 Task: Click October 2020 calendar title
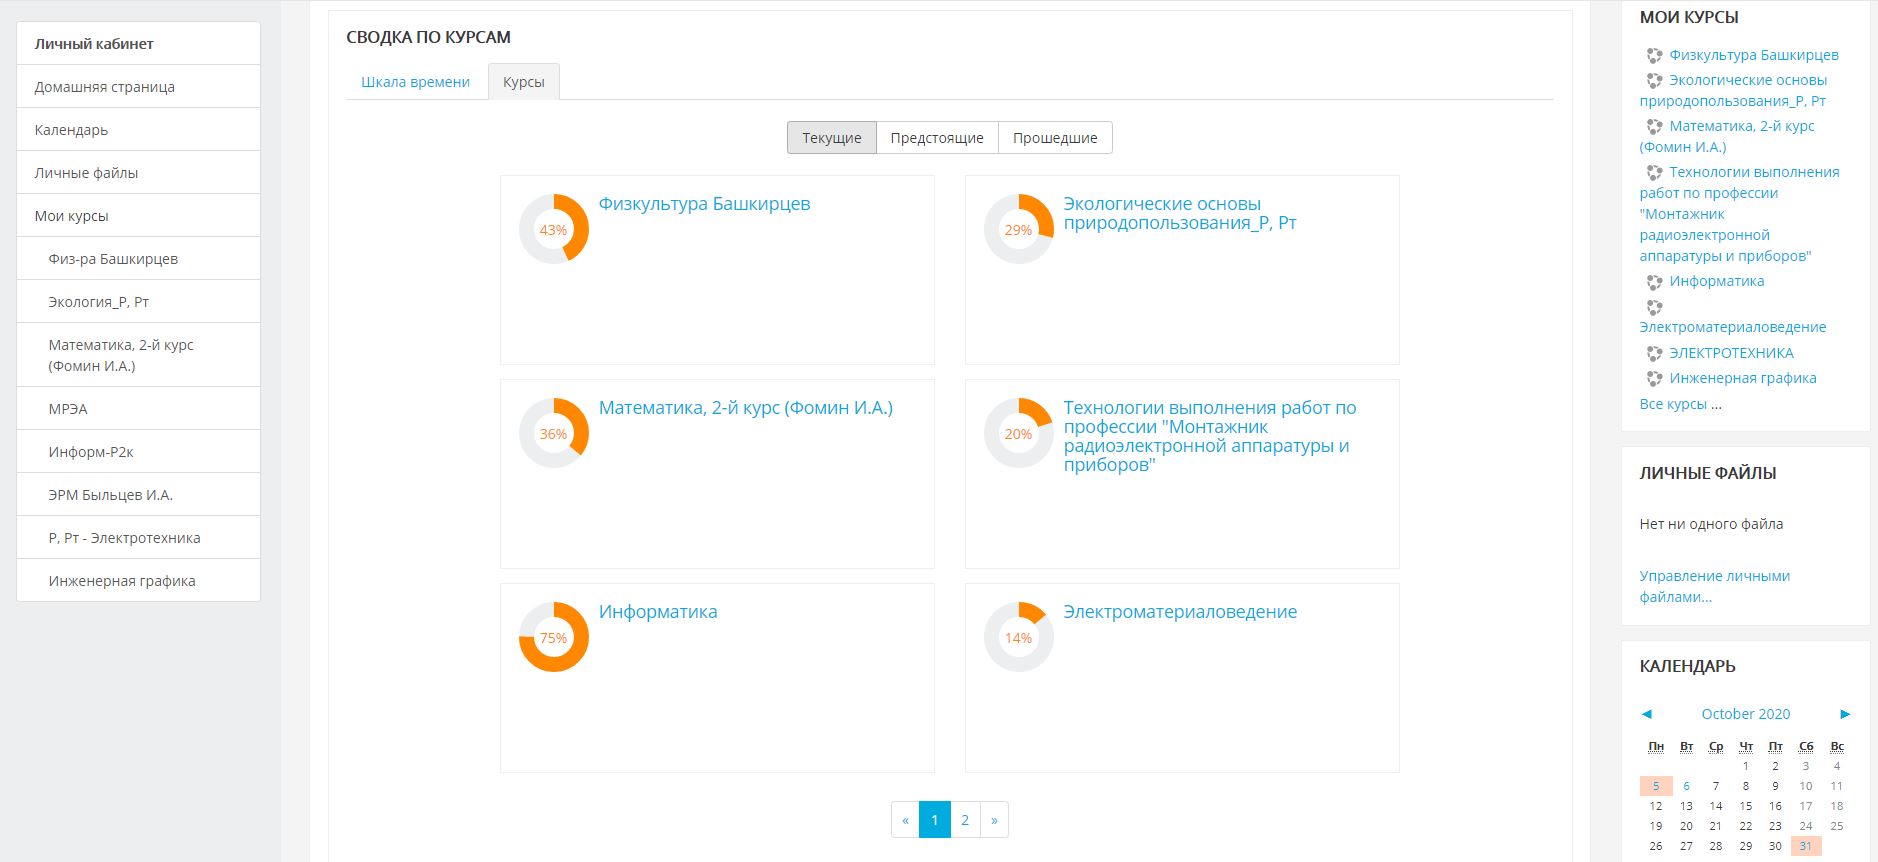(1746, 714)
